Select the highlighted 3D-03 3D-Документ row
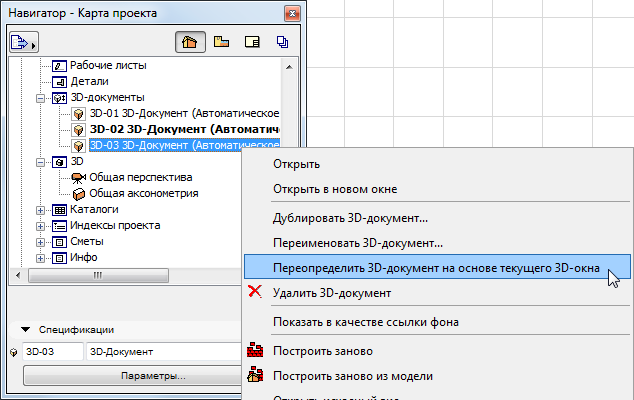This screenshot has height=400, width=634. click(184, 145)
